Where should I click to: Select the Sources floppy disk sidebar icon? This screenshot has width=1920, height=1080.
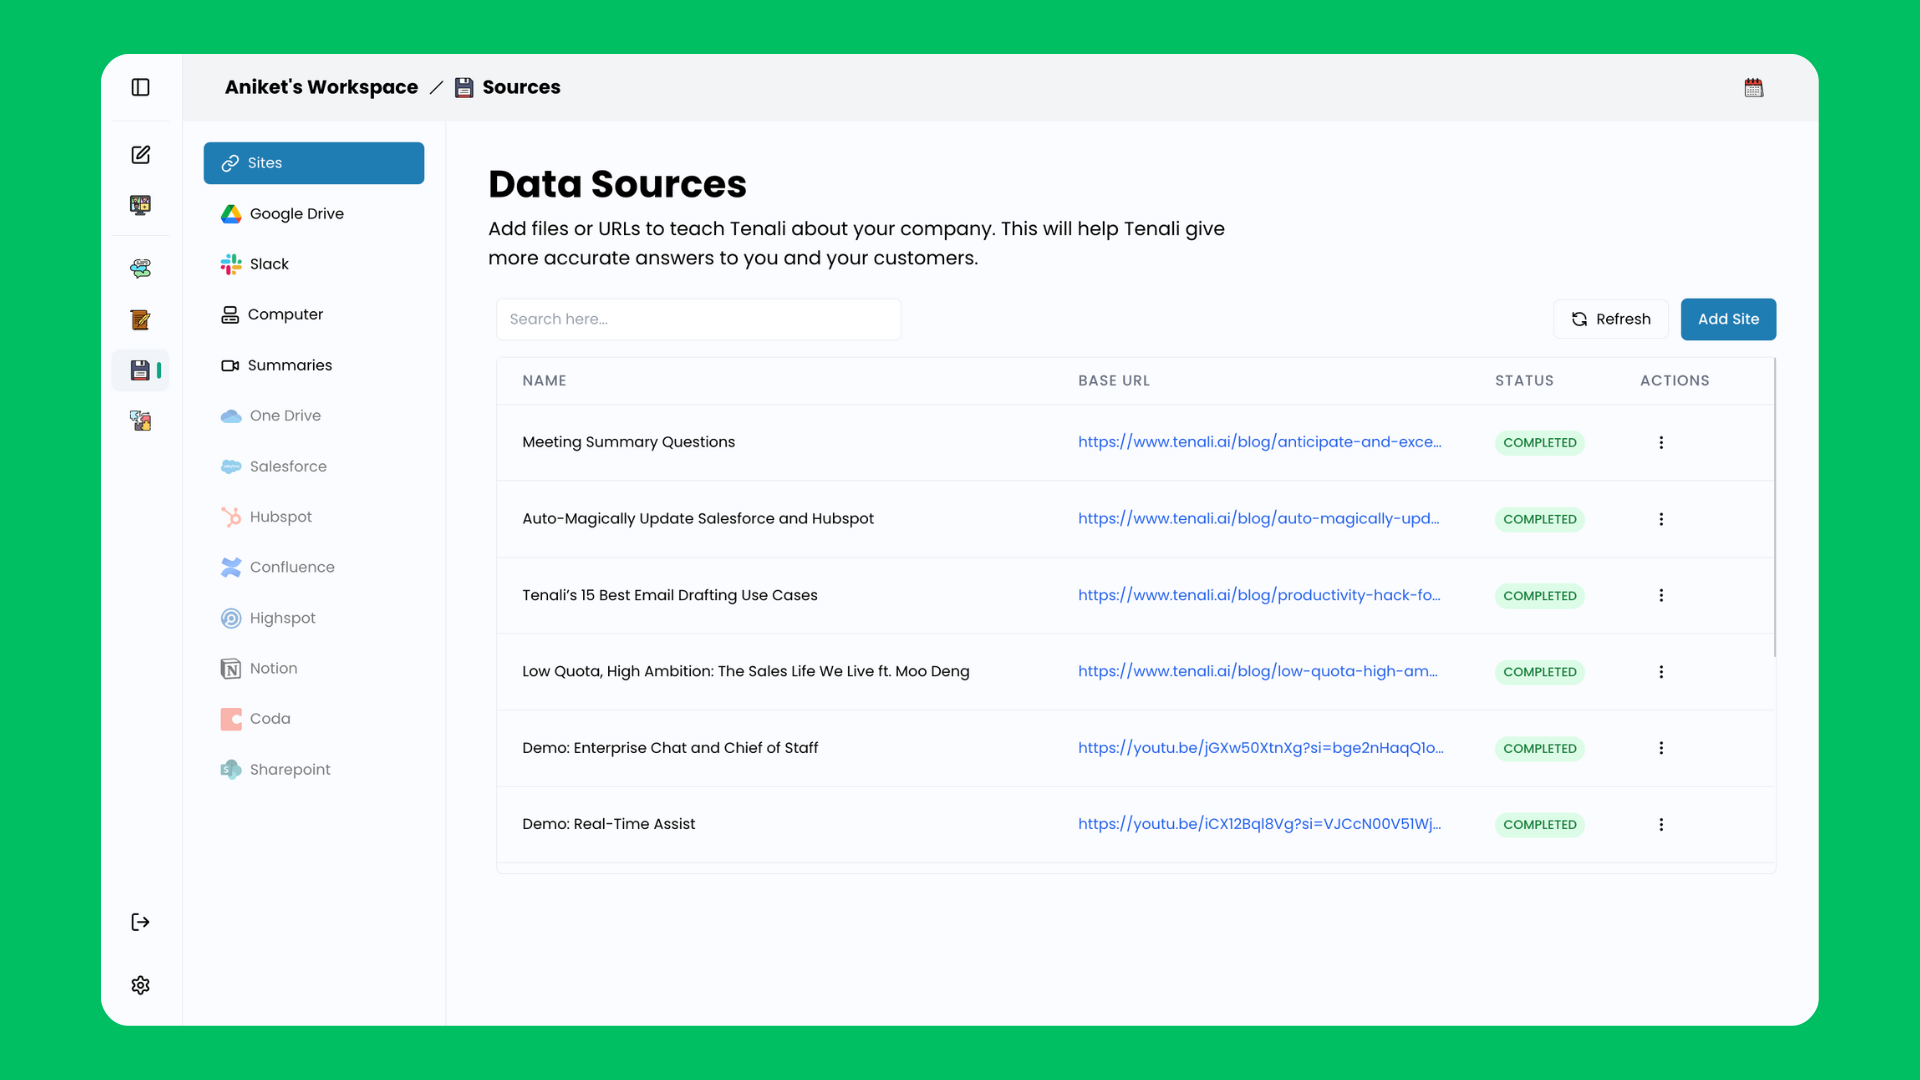coord(140,370)
